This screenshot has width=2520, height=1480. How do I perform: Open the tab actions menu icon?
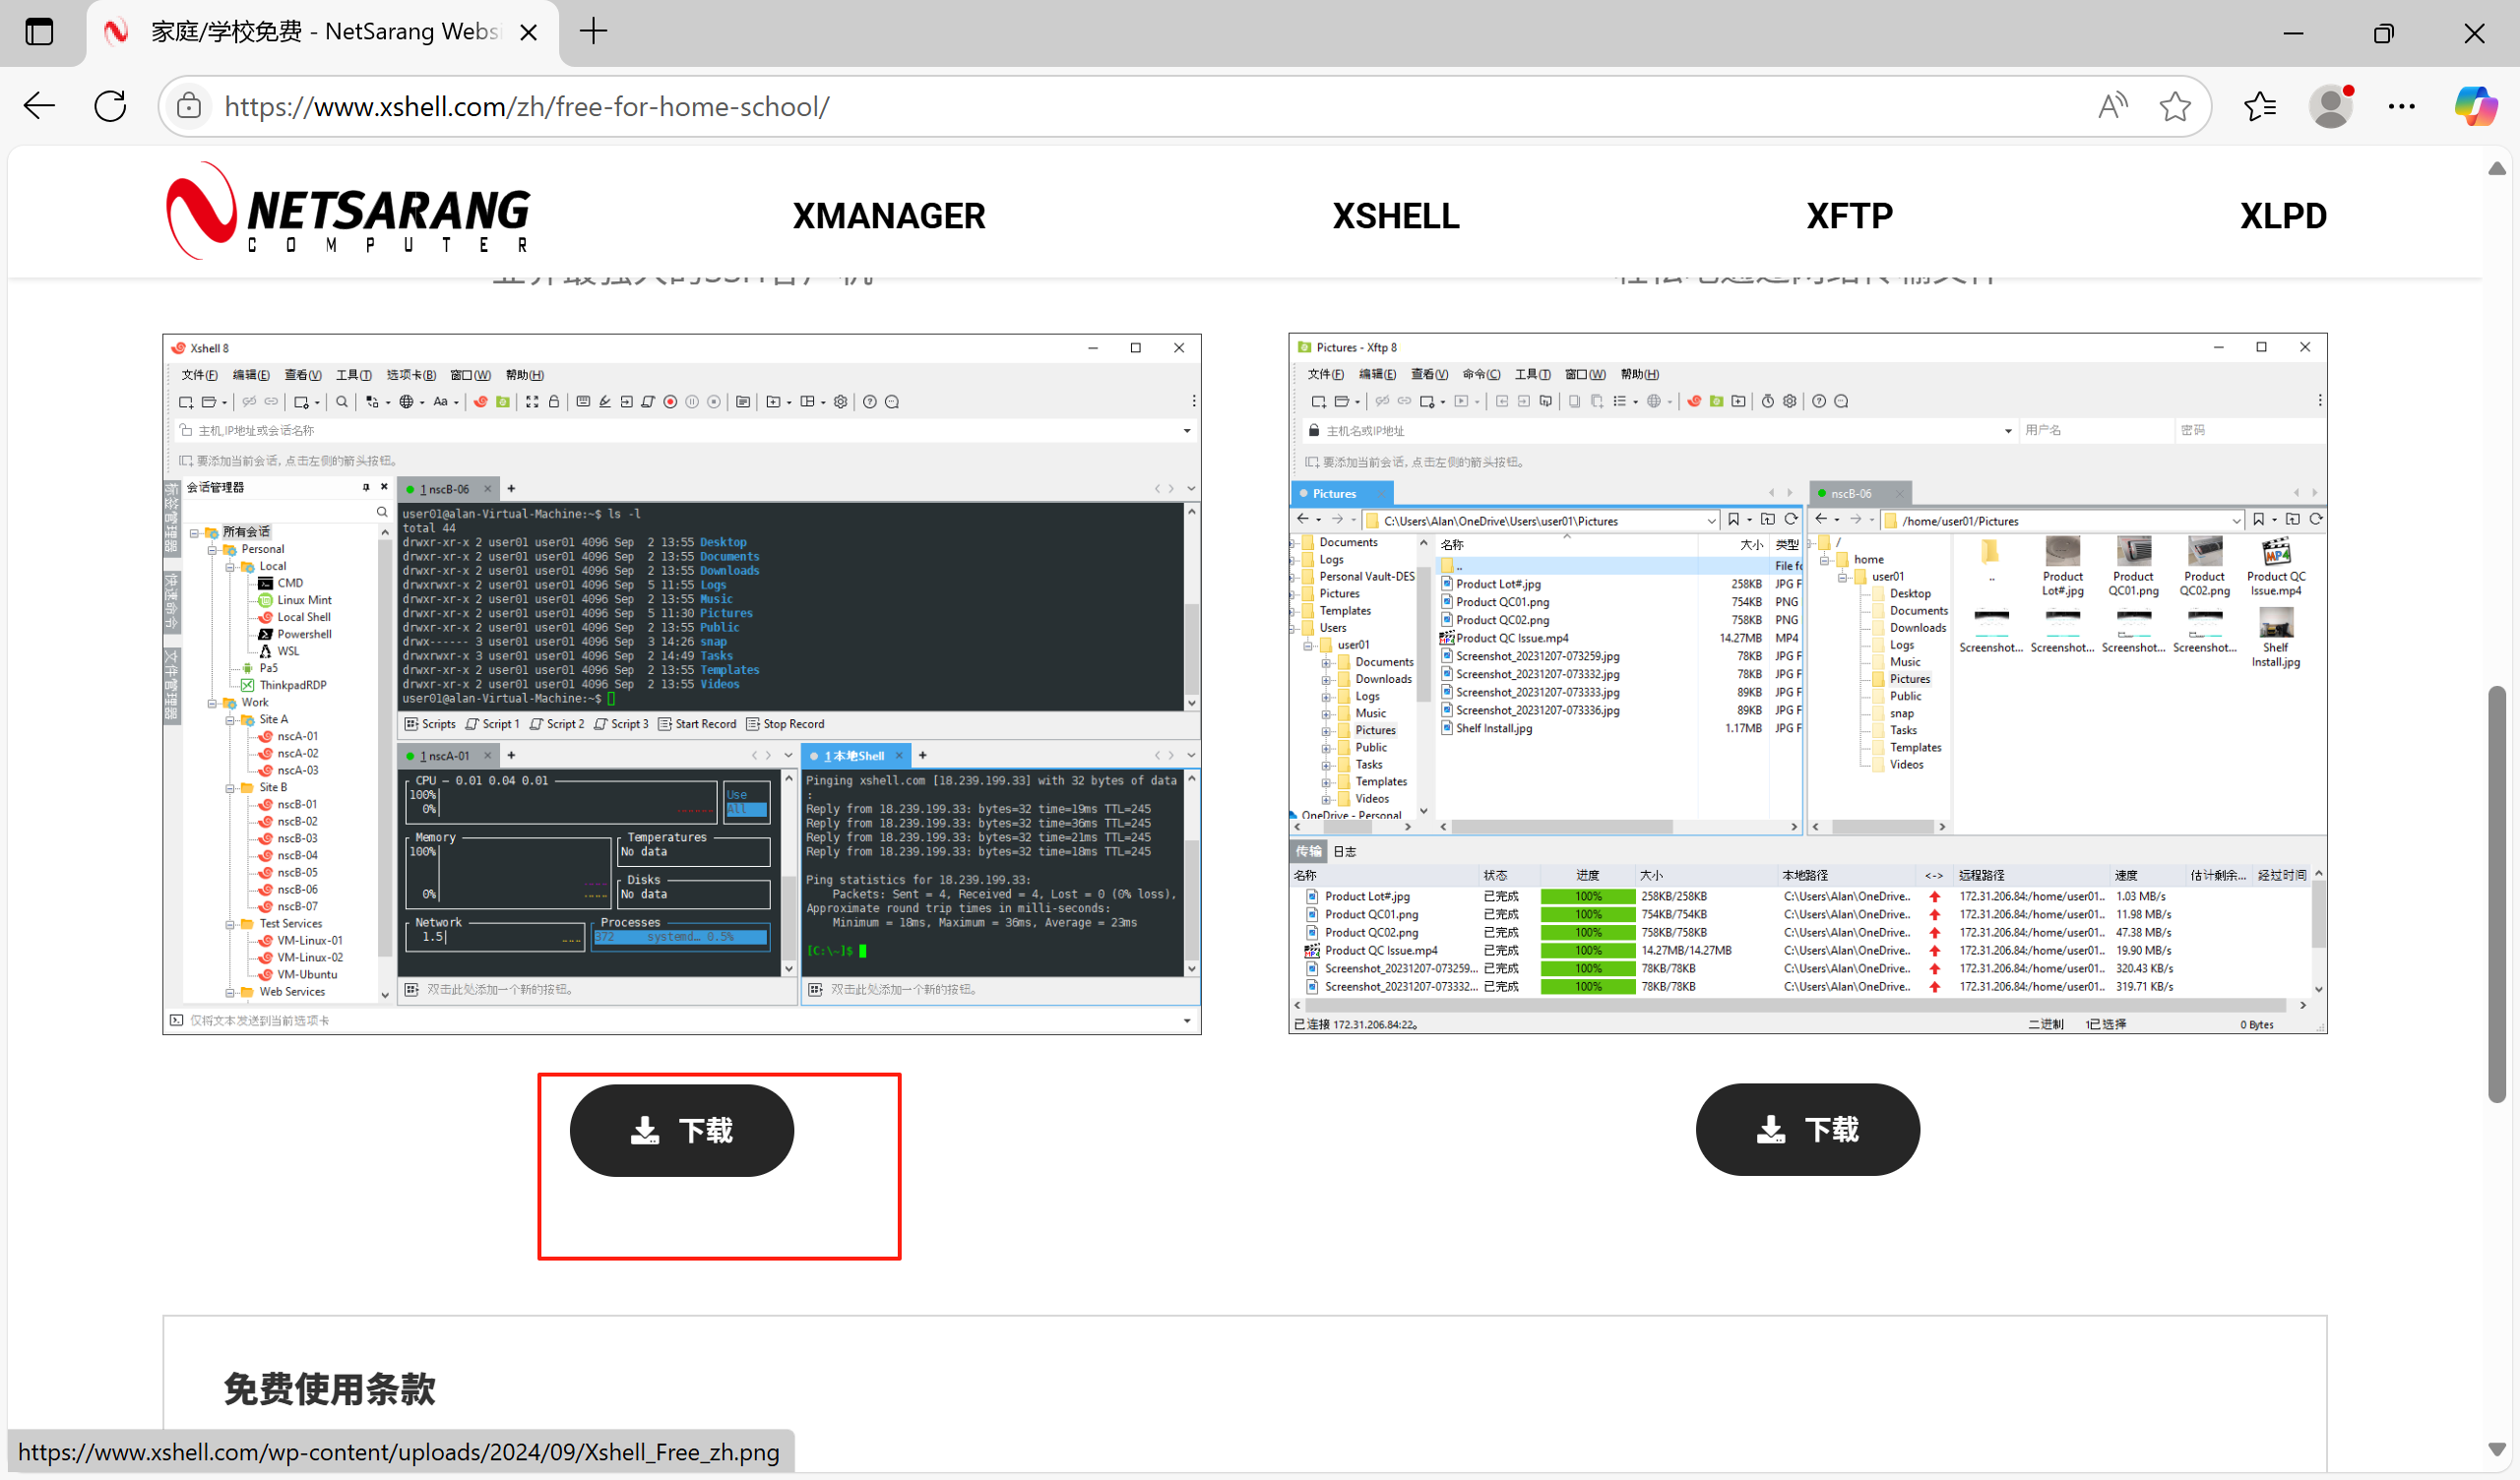pyautogui.click(x=39, y=32)
